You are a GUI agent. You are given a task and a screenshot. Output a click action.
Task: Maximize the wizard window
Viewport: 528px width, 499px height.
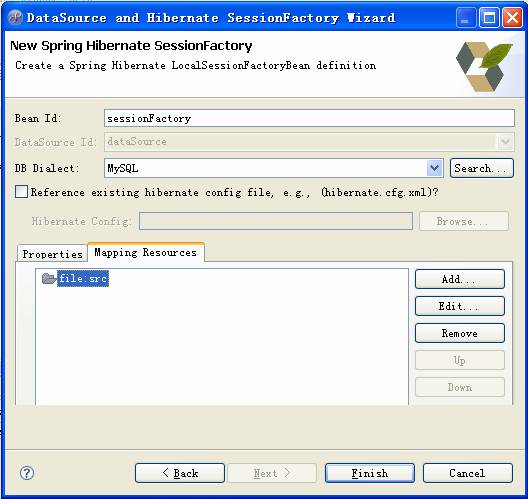(x=489, y=18)
